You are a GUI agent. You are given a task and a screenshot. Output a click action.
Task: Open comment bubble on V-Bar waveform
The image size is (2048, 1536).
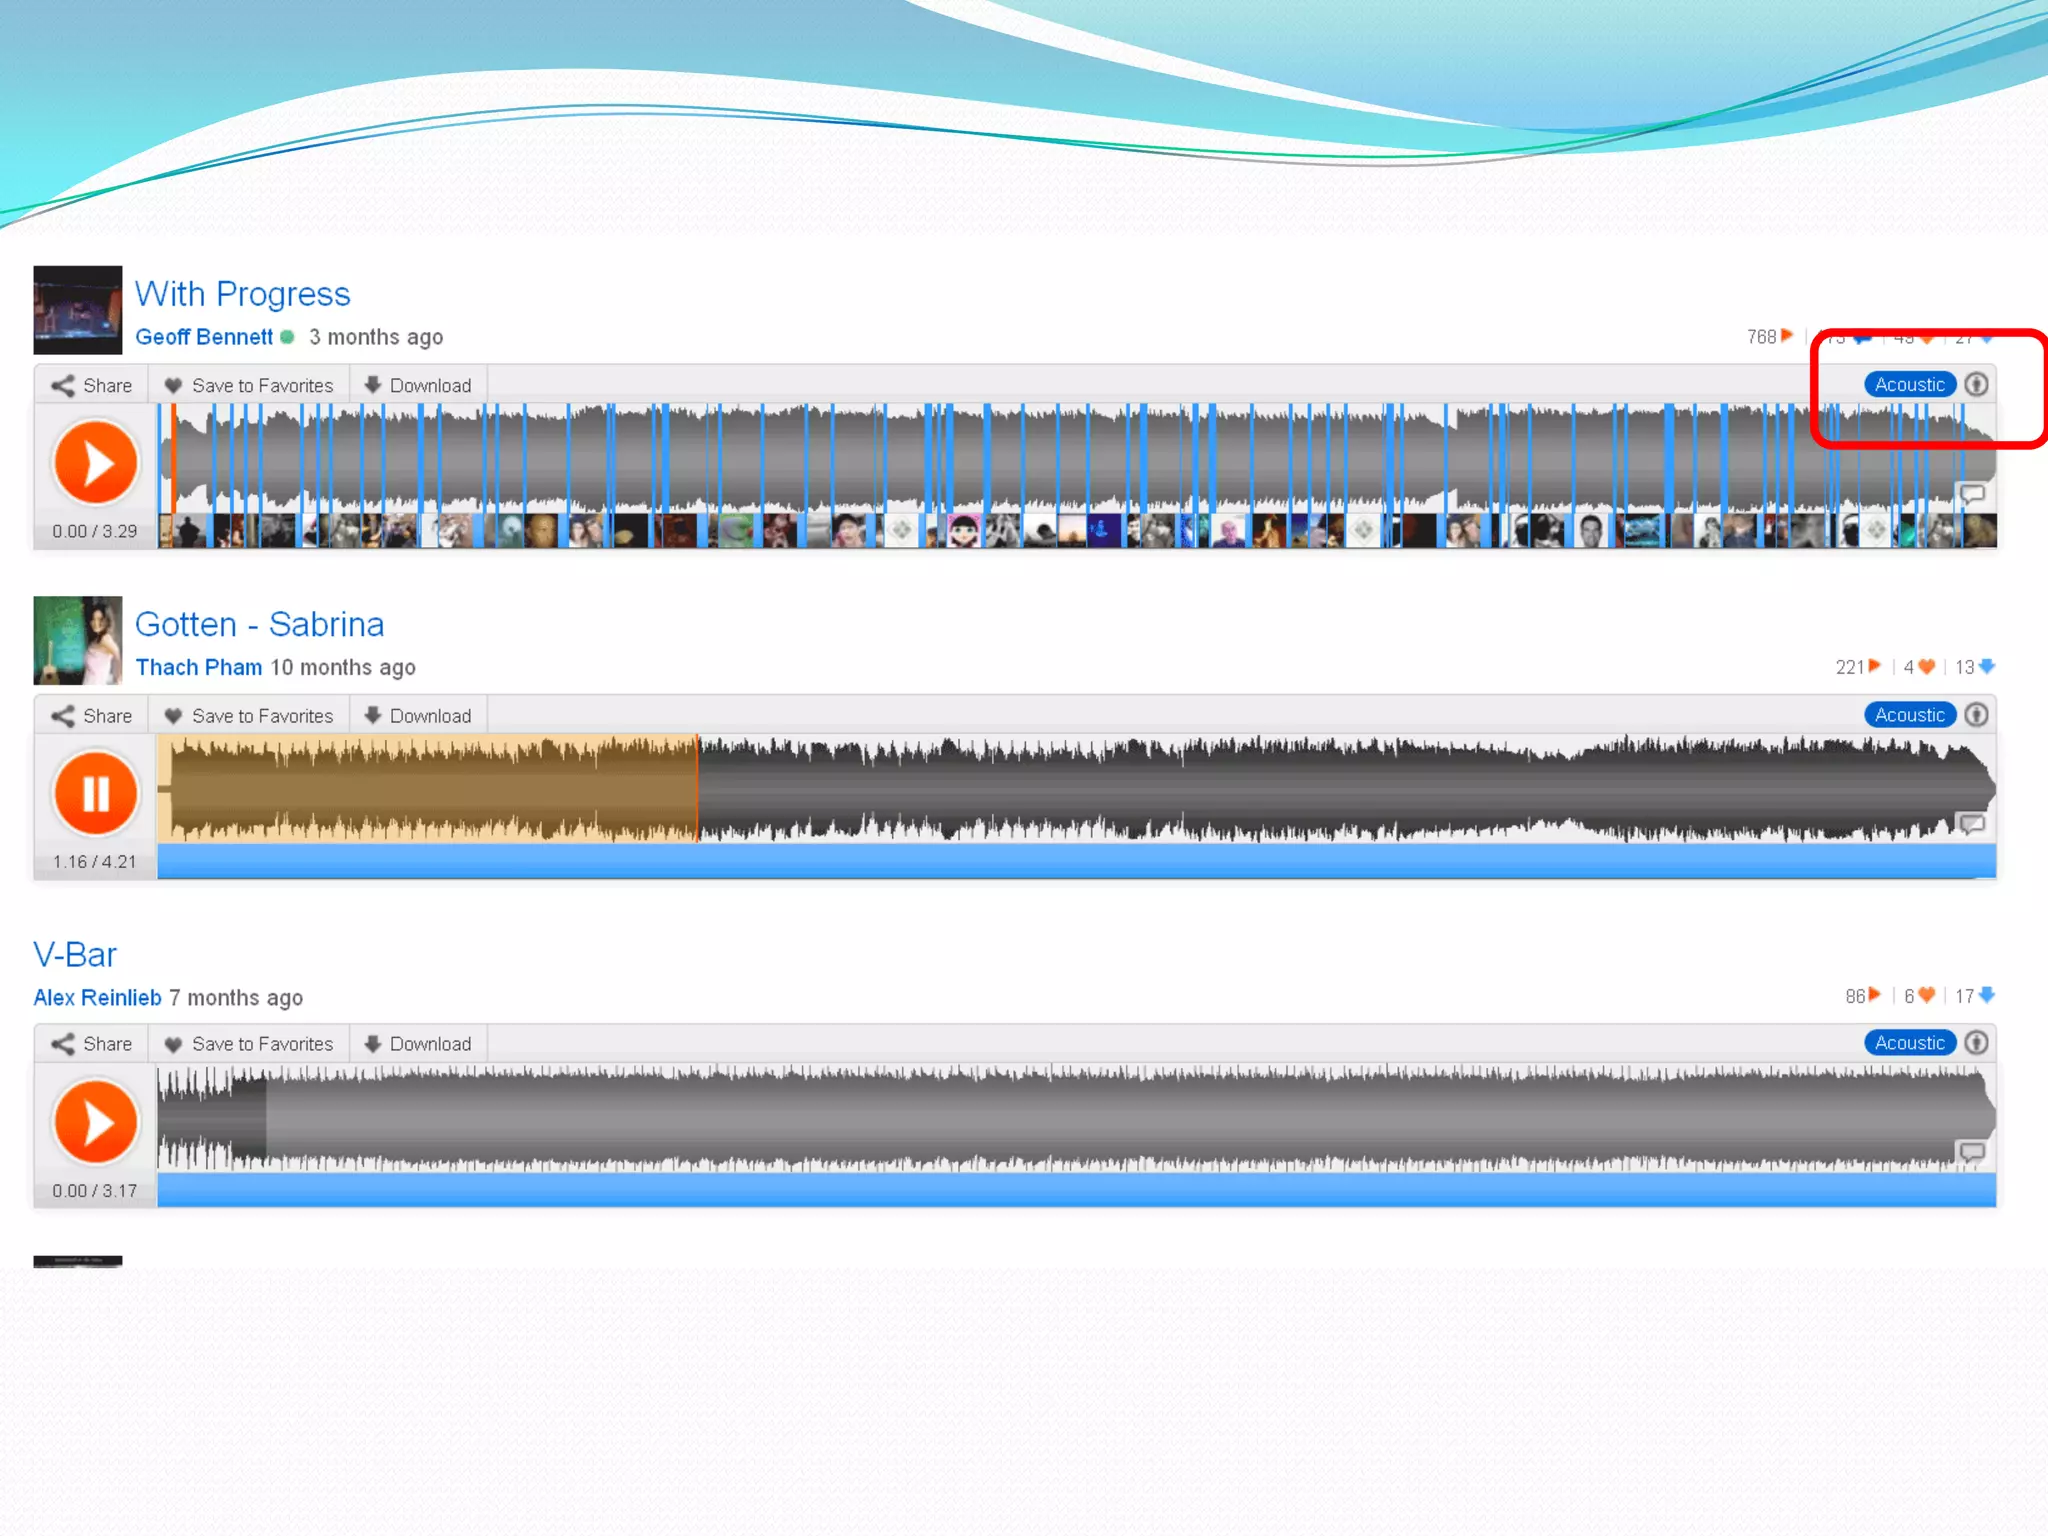point(1971,1152)
